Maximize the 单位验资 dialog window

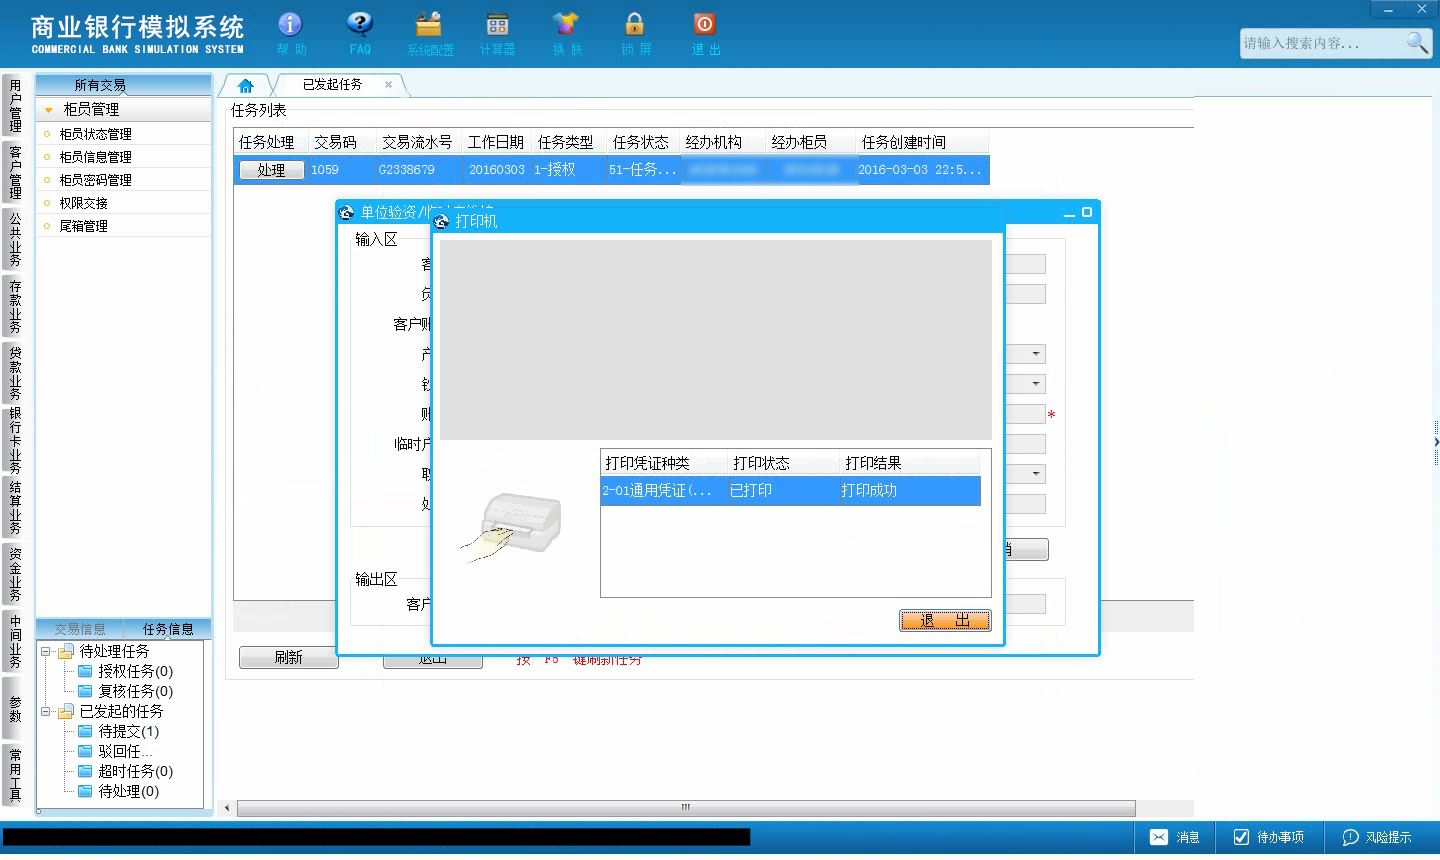coord(1087,212)
